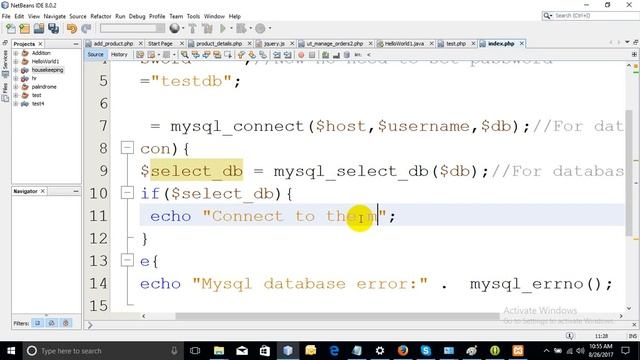This screenshot has width=640, height=360.
Task: Click the editor horizontal scrollbar right arrow
Action: click(x=621, y=316)
